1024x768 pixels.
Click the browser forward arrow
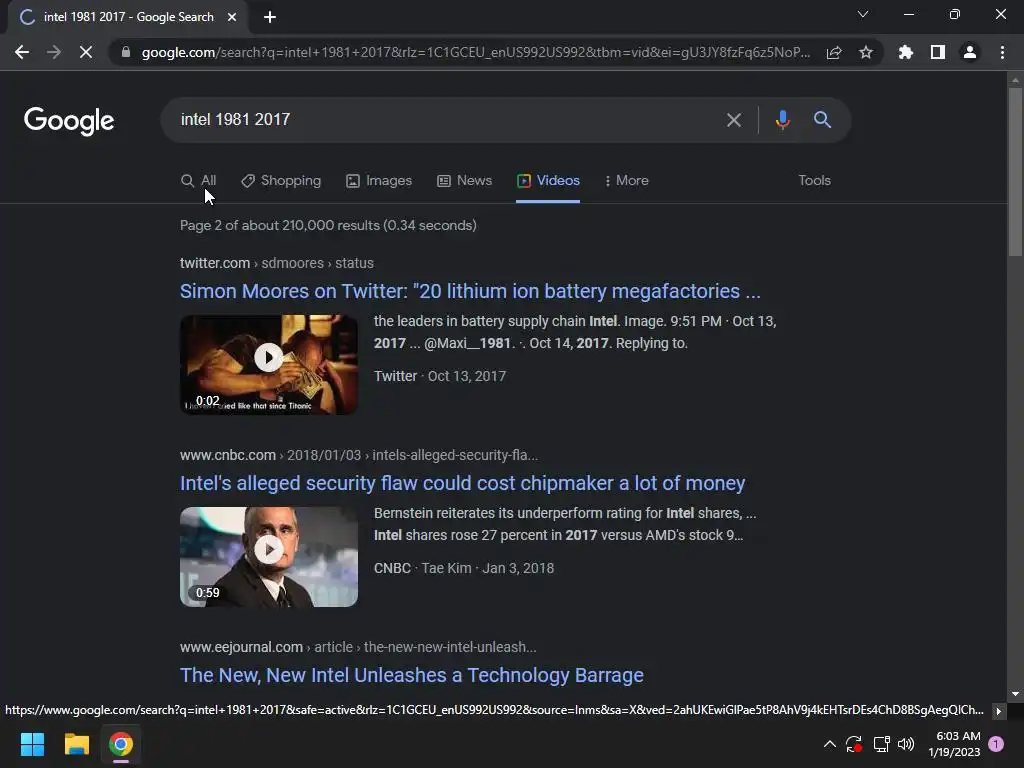[54, 52]
